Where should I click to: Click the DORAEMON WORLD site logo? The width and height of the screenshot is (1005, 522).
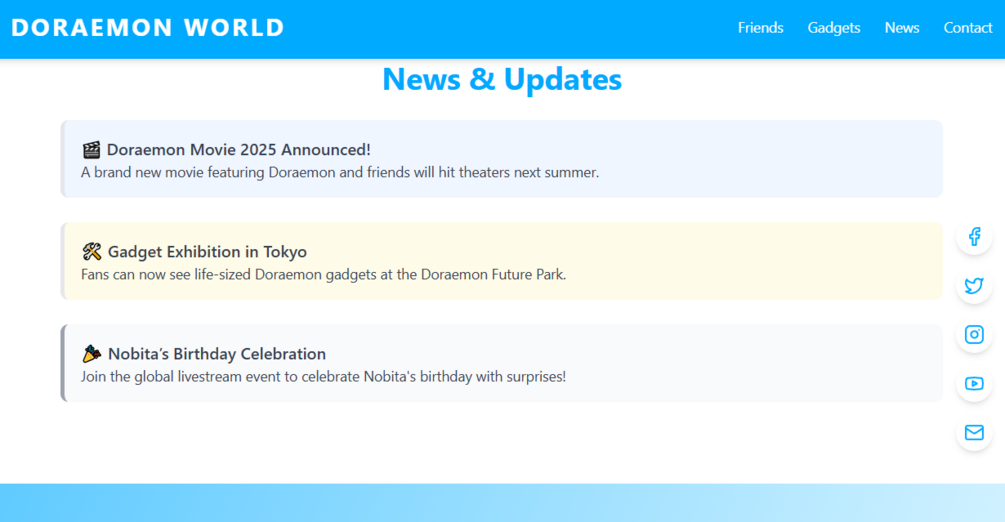pos(147,28)
